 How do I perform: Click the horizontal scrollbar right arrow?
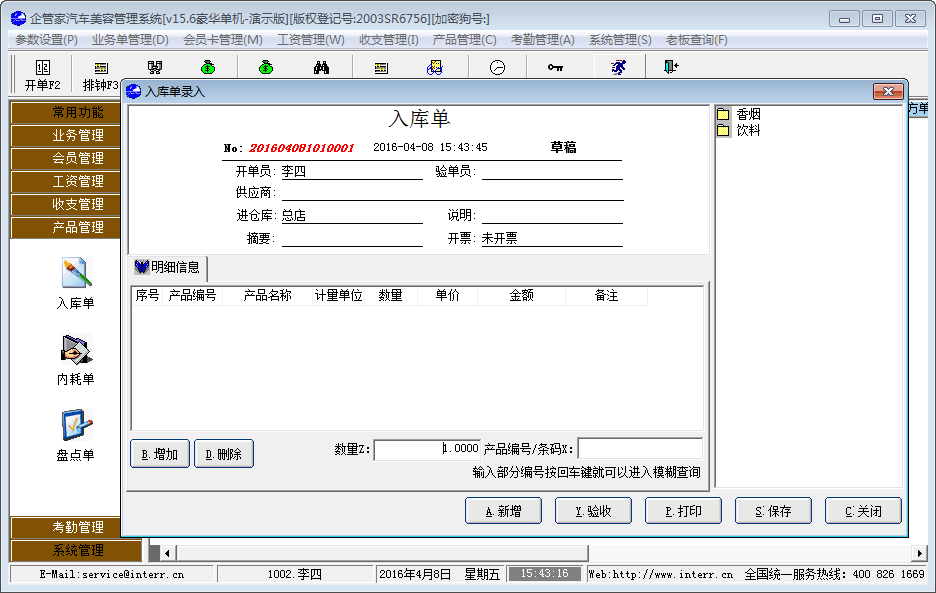919,553
